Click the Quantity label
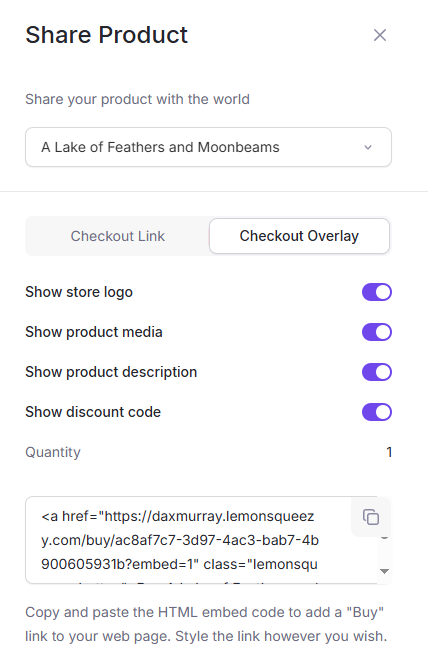 [x=53, y=452]
